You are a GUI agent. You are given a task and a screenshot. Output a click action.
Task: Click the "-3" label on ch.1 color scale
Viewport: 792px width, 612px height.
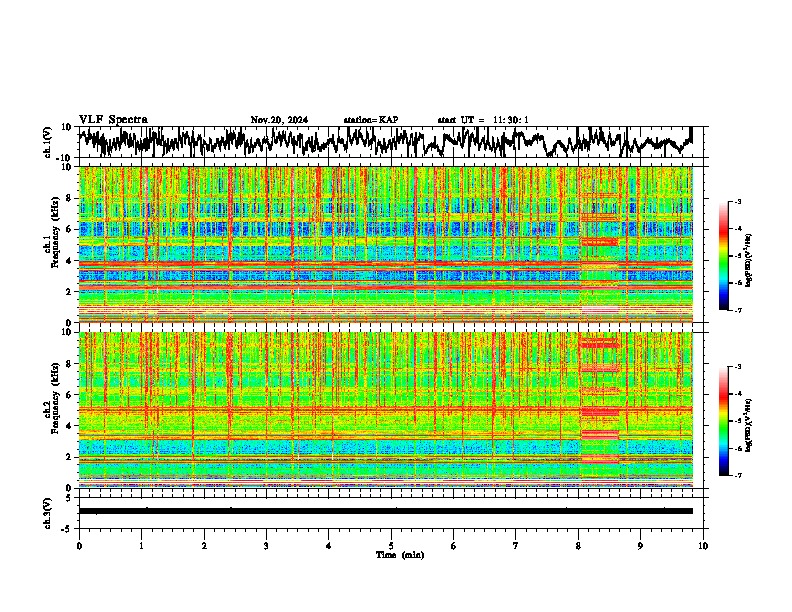point(738,201)
